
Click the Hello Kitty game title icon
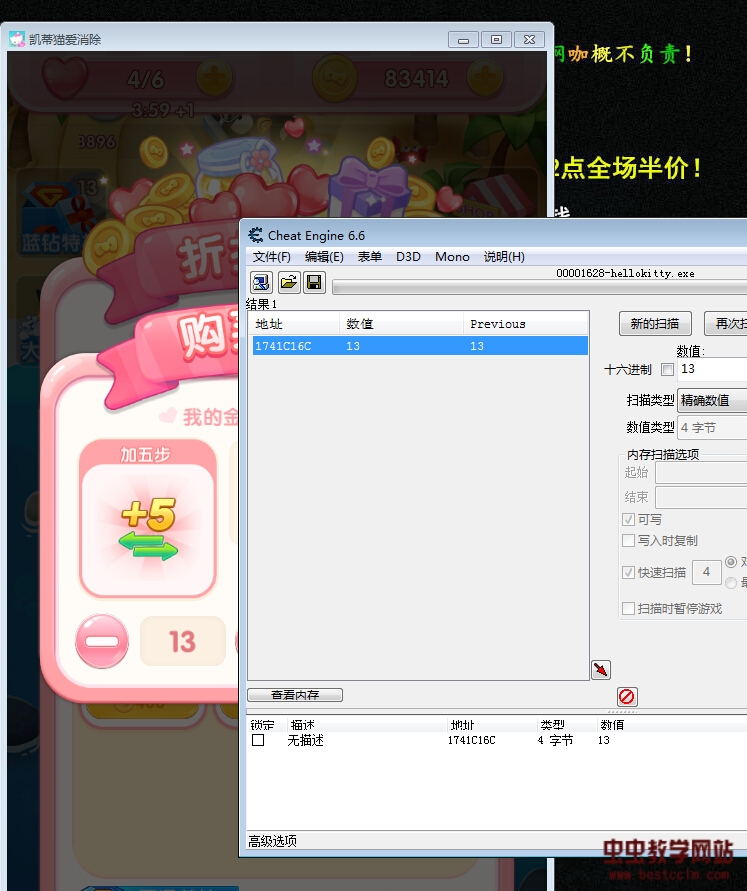pos(17,39)
